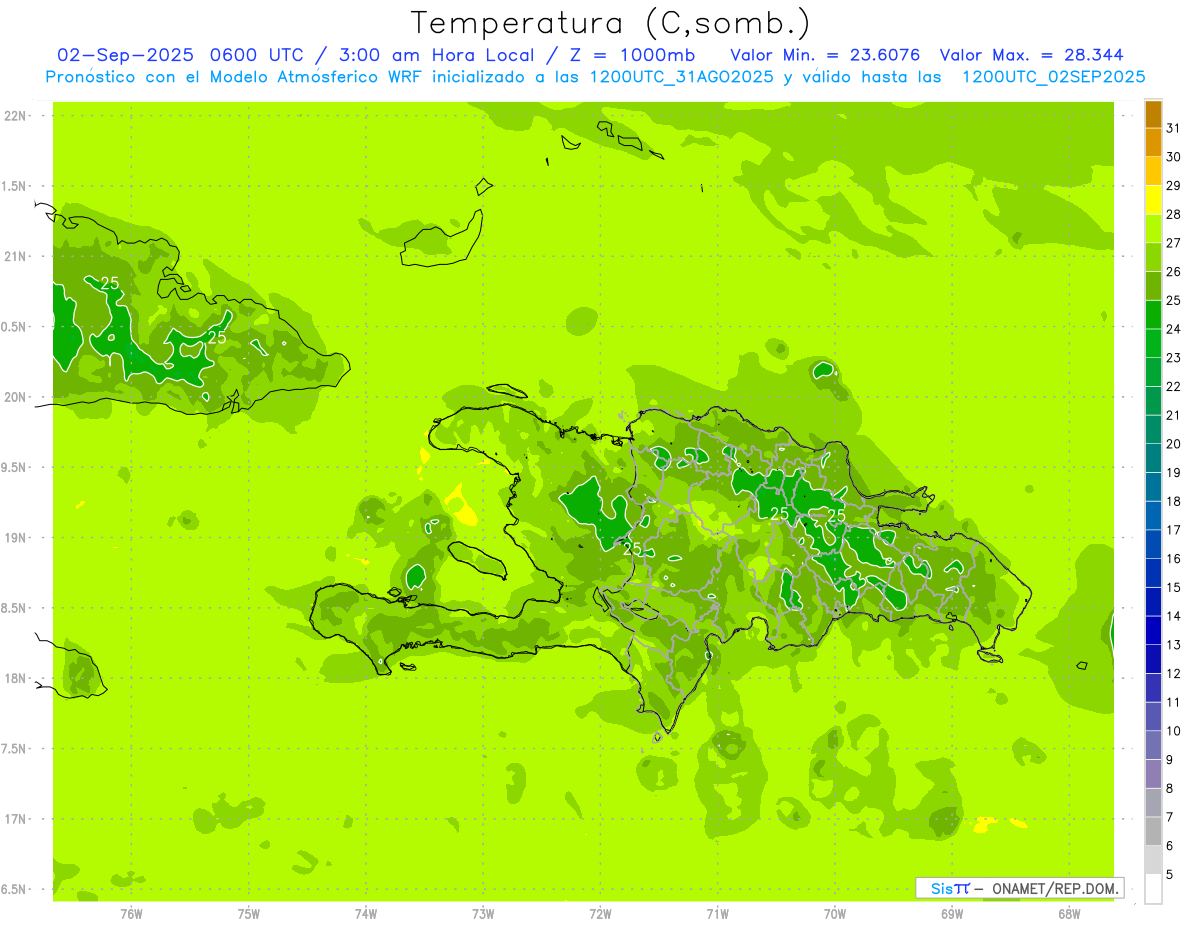
Task: Pick the green swatch between 24 and 25
Action: click(x=1153, y=315)
